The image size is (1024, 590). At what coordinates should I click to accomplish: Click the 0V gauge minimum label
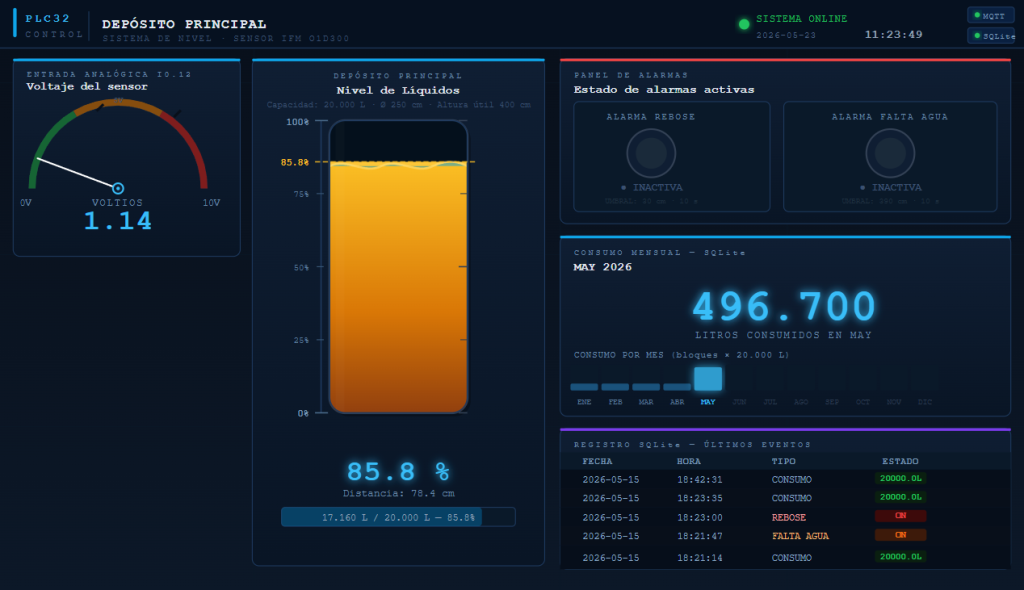pyautogui.click(x=25, y=203)
